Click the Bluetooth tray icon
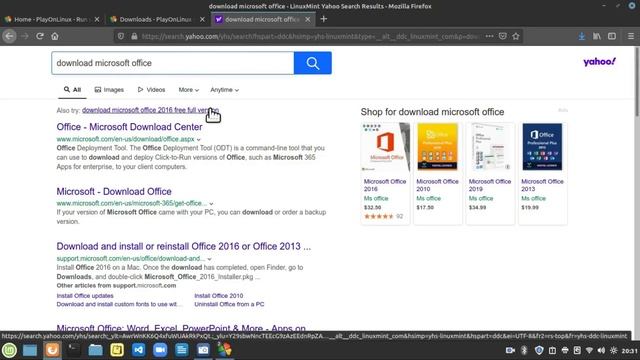Viewport: 640px width, 360px height. pyautogui.click(x=524, y=351)
